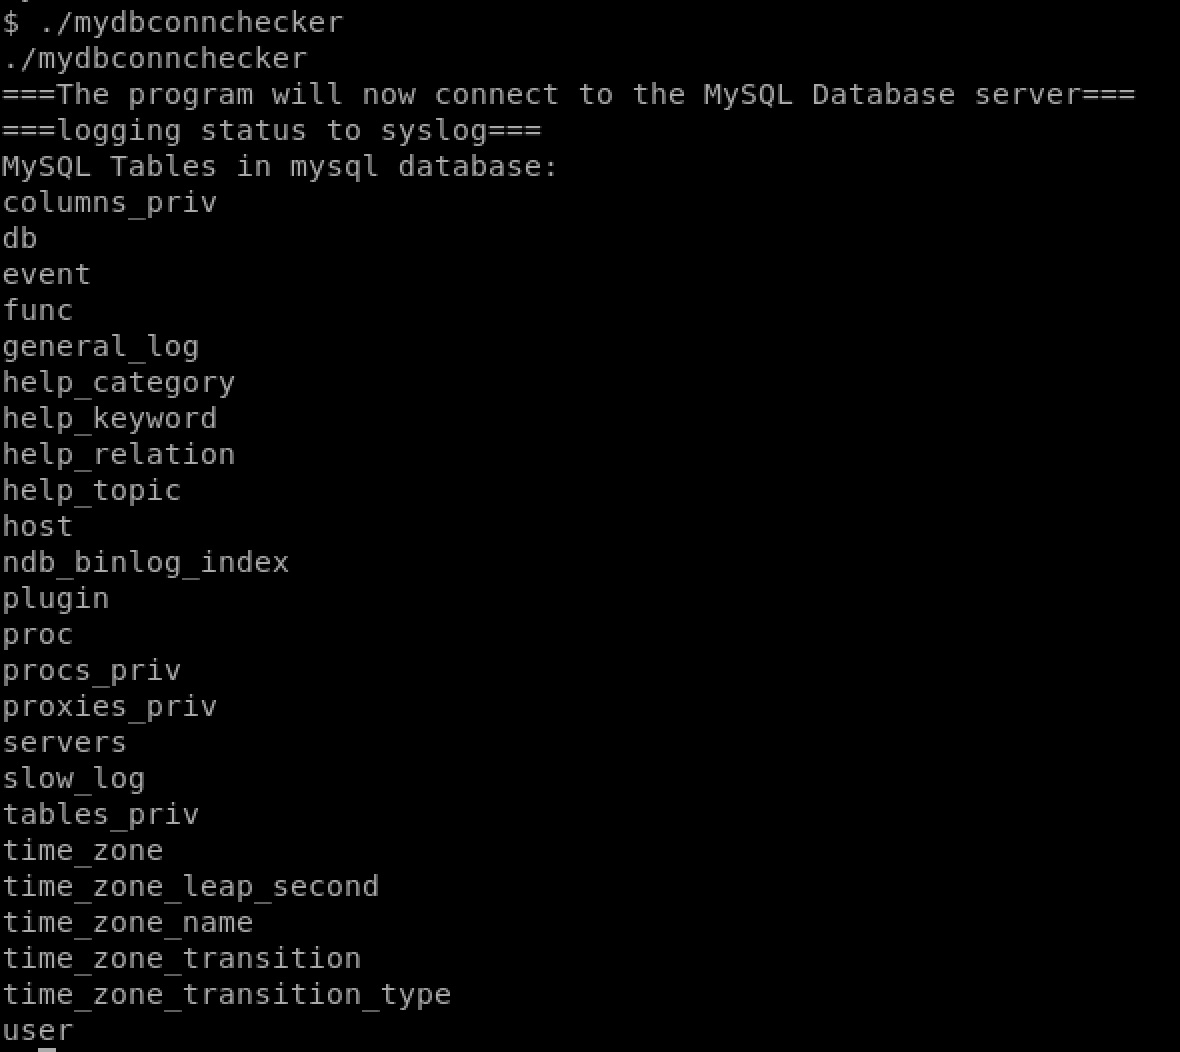Click the event table entry
The height and width of the screenshot is (1052, 1180).
[46, 275]
